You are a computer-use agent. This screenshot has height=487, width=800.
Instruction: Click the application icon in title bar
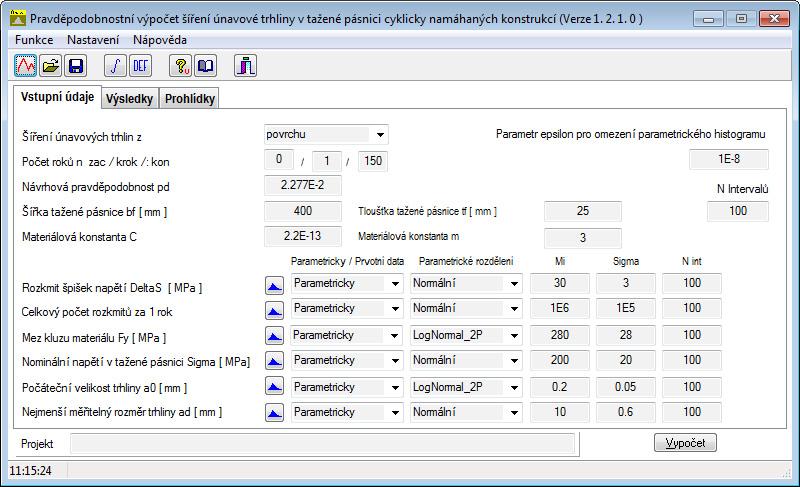pos(18,19)
